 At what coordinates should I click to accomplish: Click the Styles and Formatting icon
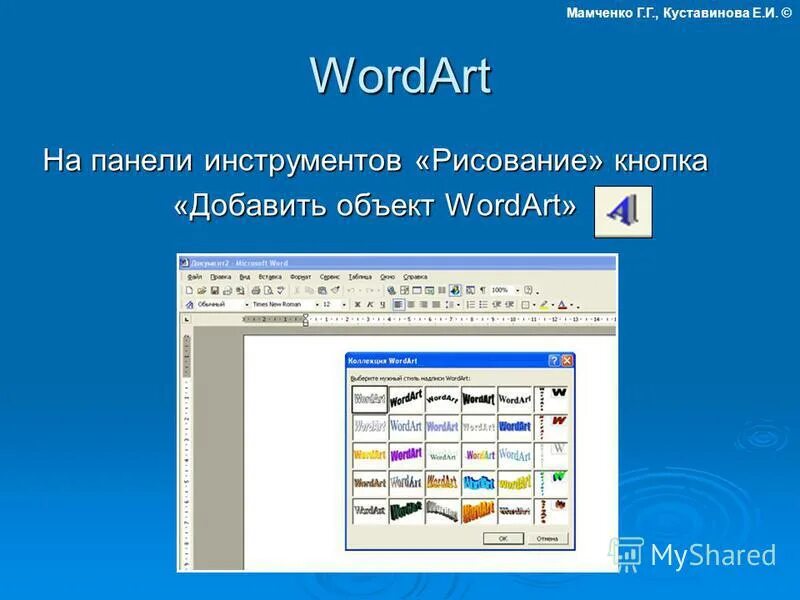pyautogui.click(x=189, y=305)
